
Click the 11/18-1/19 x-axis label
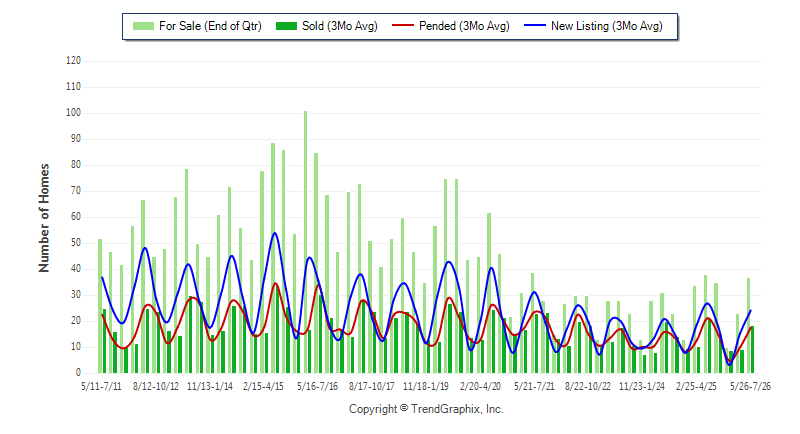tap(426, 386)
